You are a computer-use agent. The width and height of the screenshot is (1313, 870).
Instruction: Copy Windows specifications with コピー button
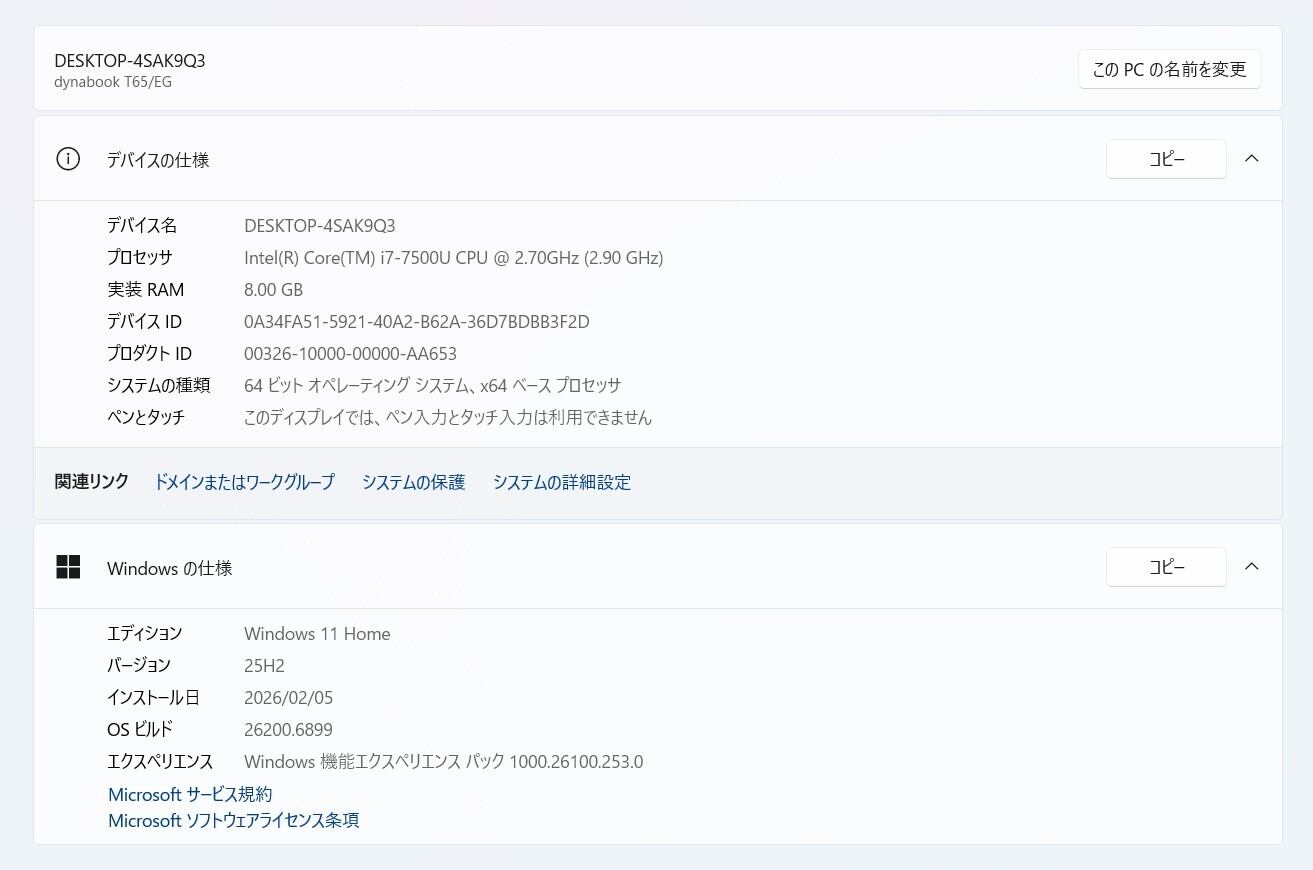pyautogui.click(x=1166, y=567)
